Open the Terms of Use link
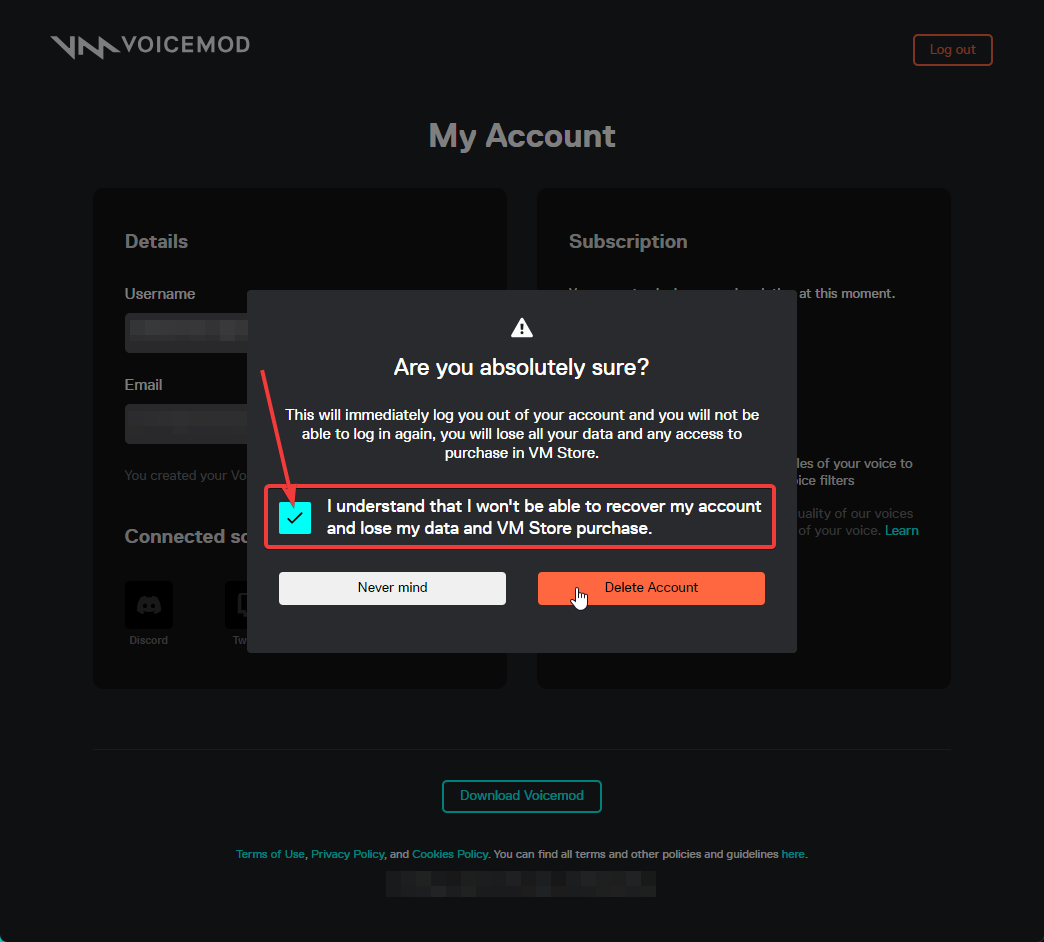The height and width of the screenshot is (942, 1044). 270,854
